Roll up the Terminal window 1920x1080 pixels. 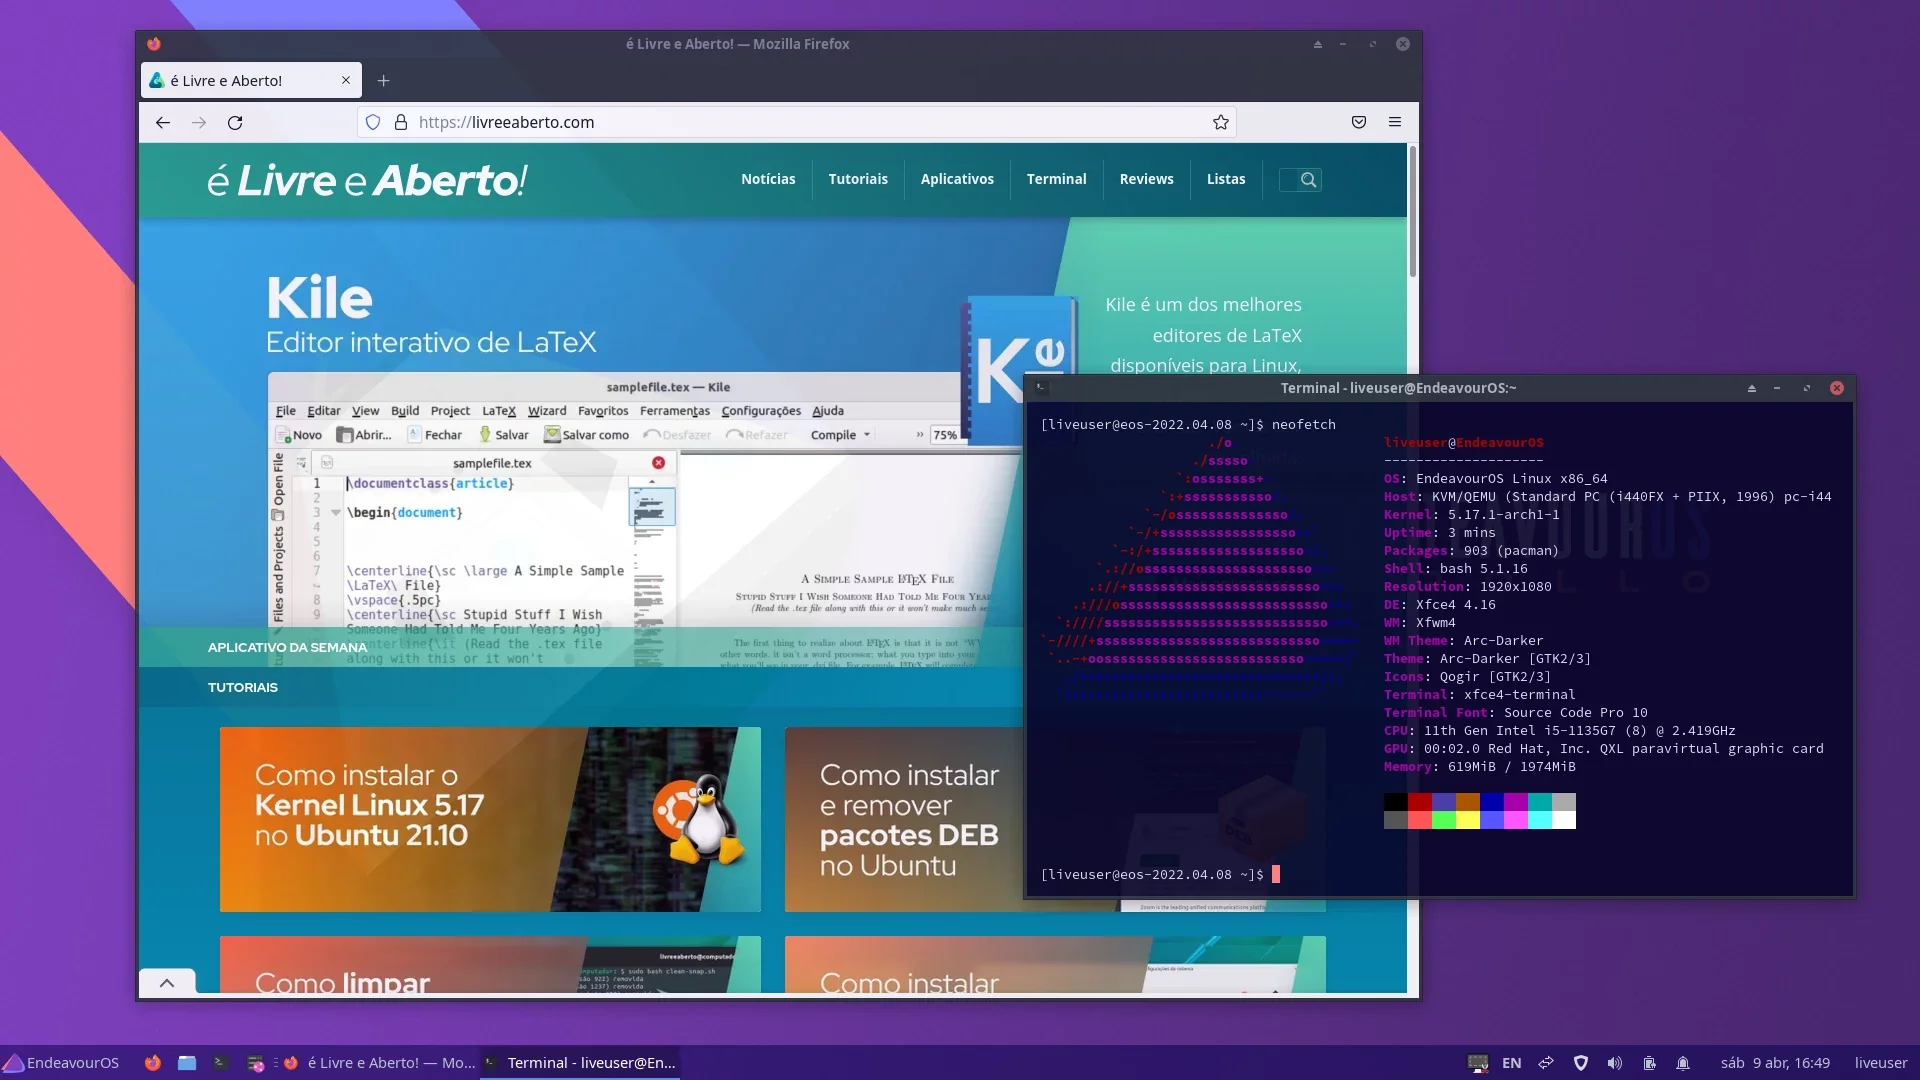click(1752, 388)
